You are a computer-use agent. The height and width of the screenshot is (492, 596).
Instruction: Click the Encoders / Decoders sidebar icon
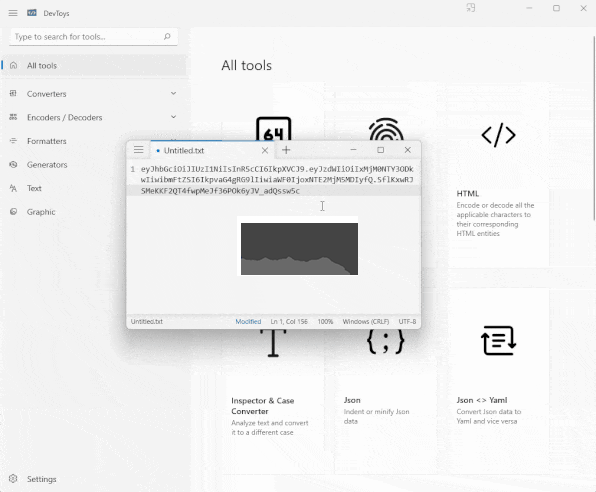pos(13,117)
